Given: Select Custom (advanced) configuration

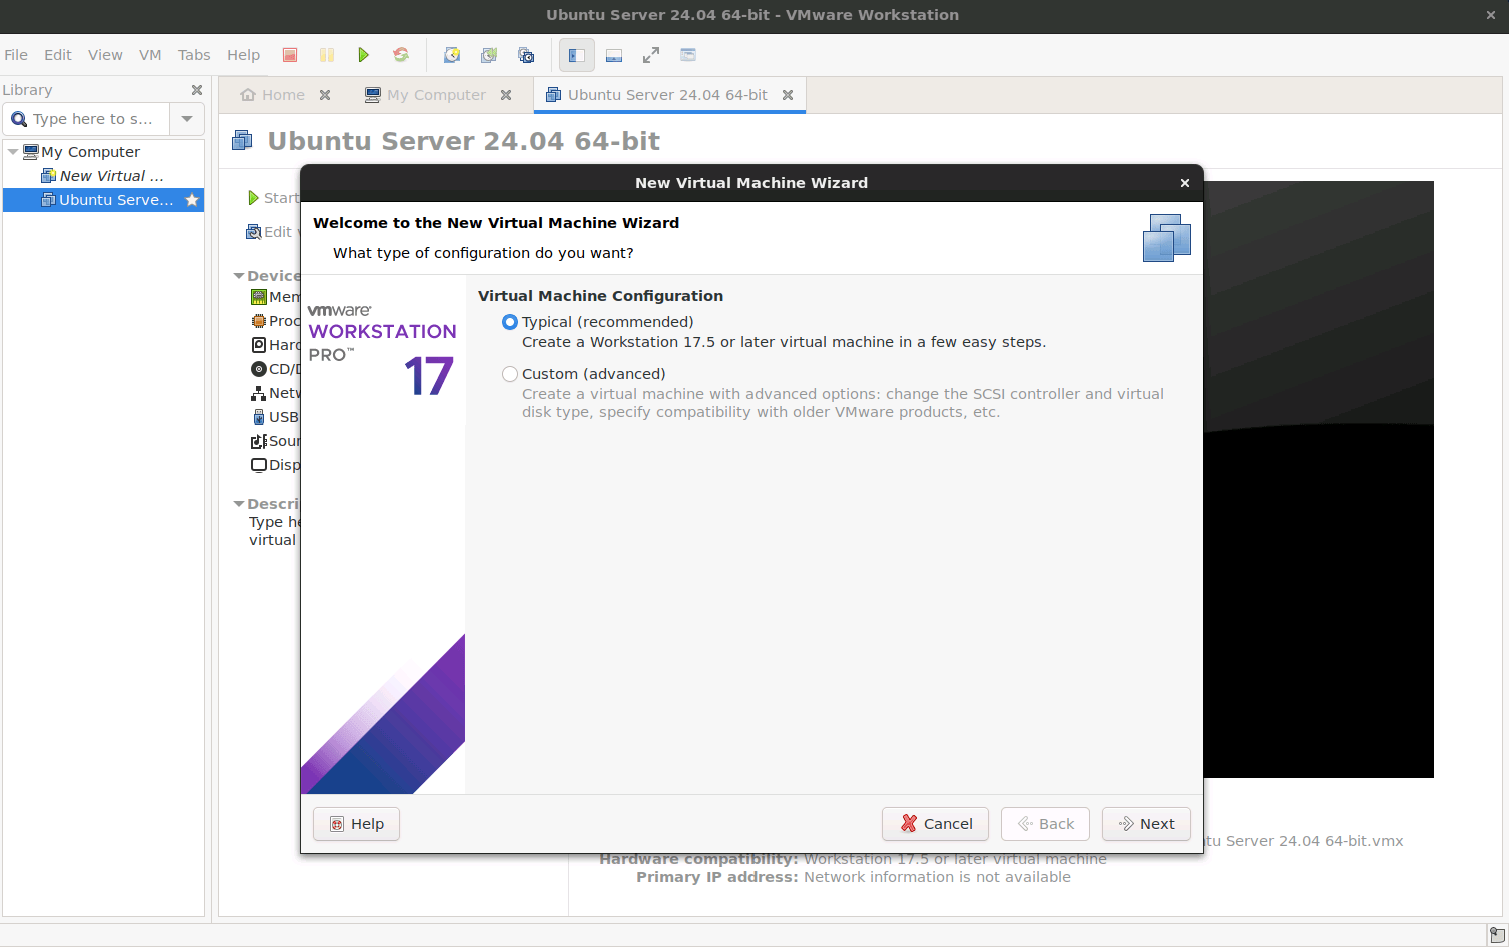Looking at the screenshot, I should tap(510, 374).
